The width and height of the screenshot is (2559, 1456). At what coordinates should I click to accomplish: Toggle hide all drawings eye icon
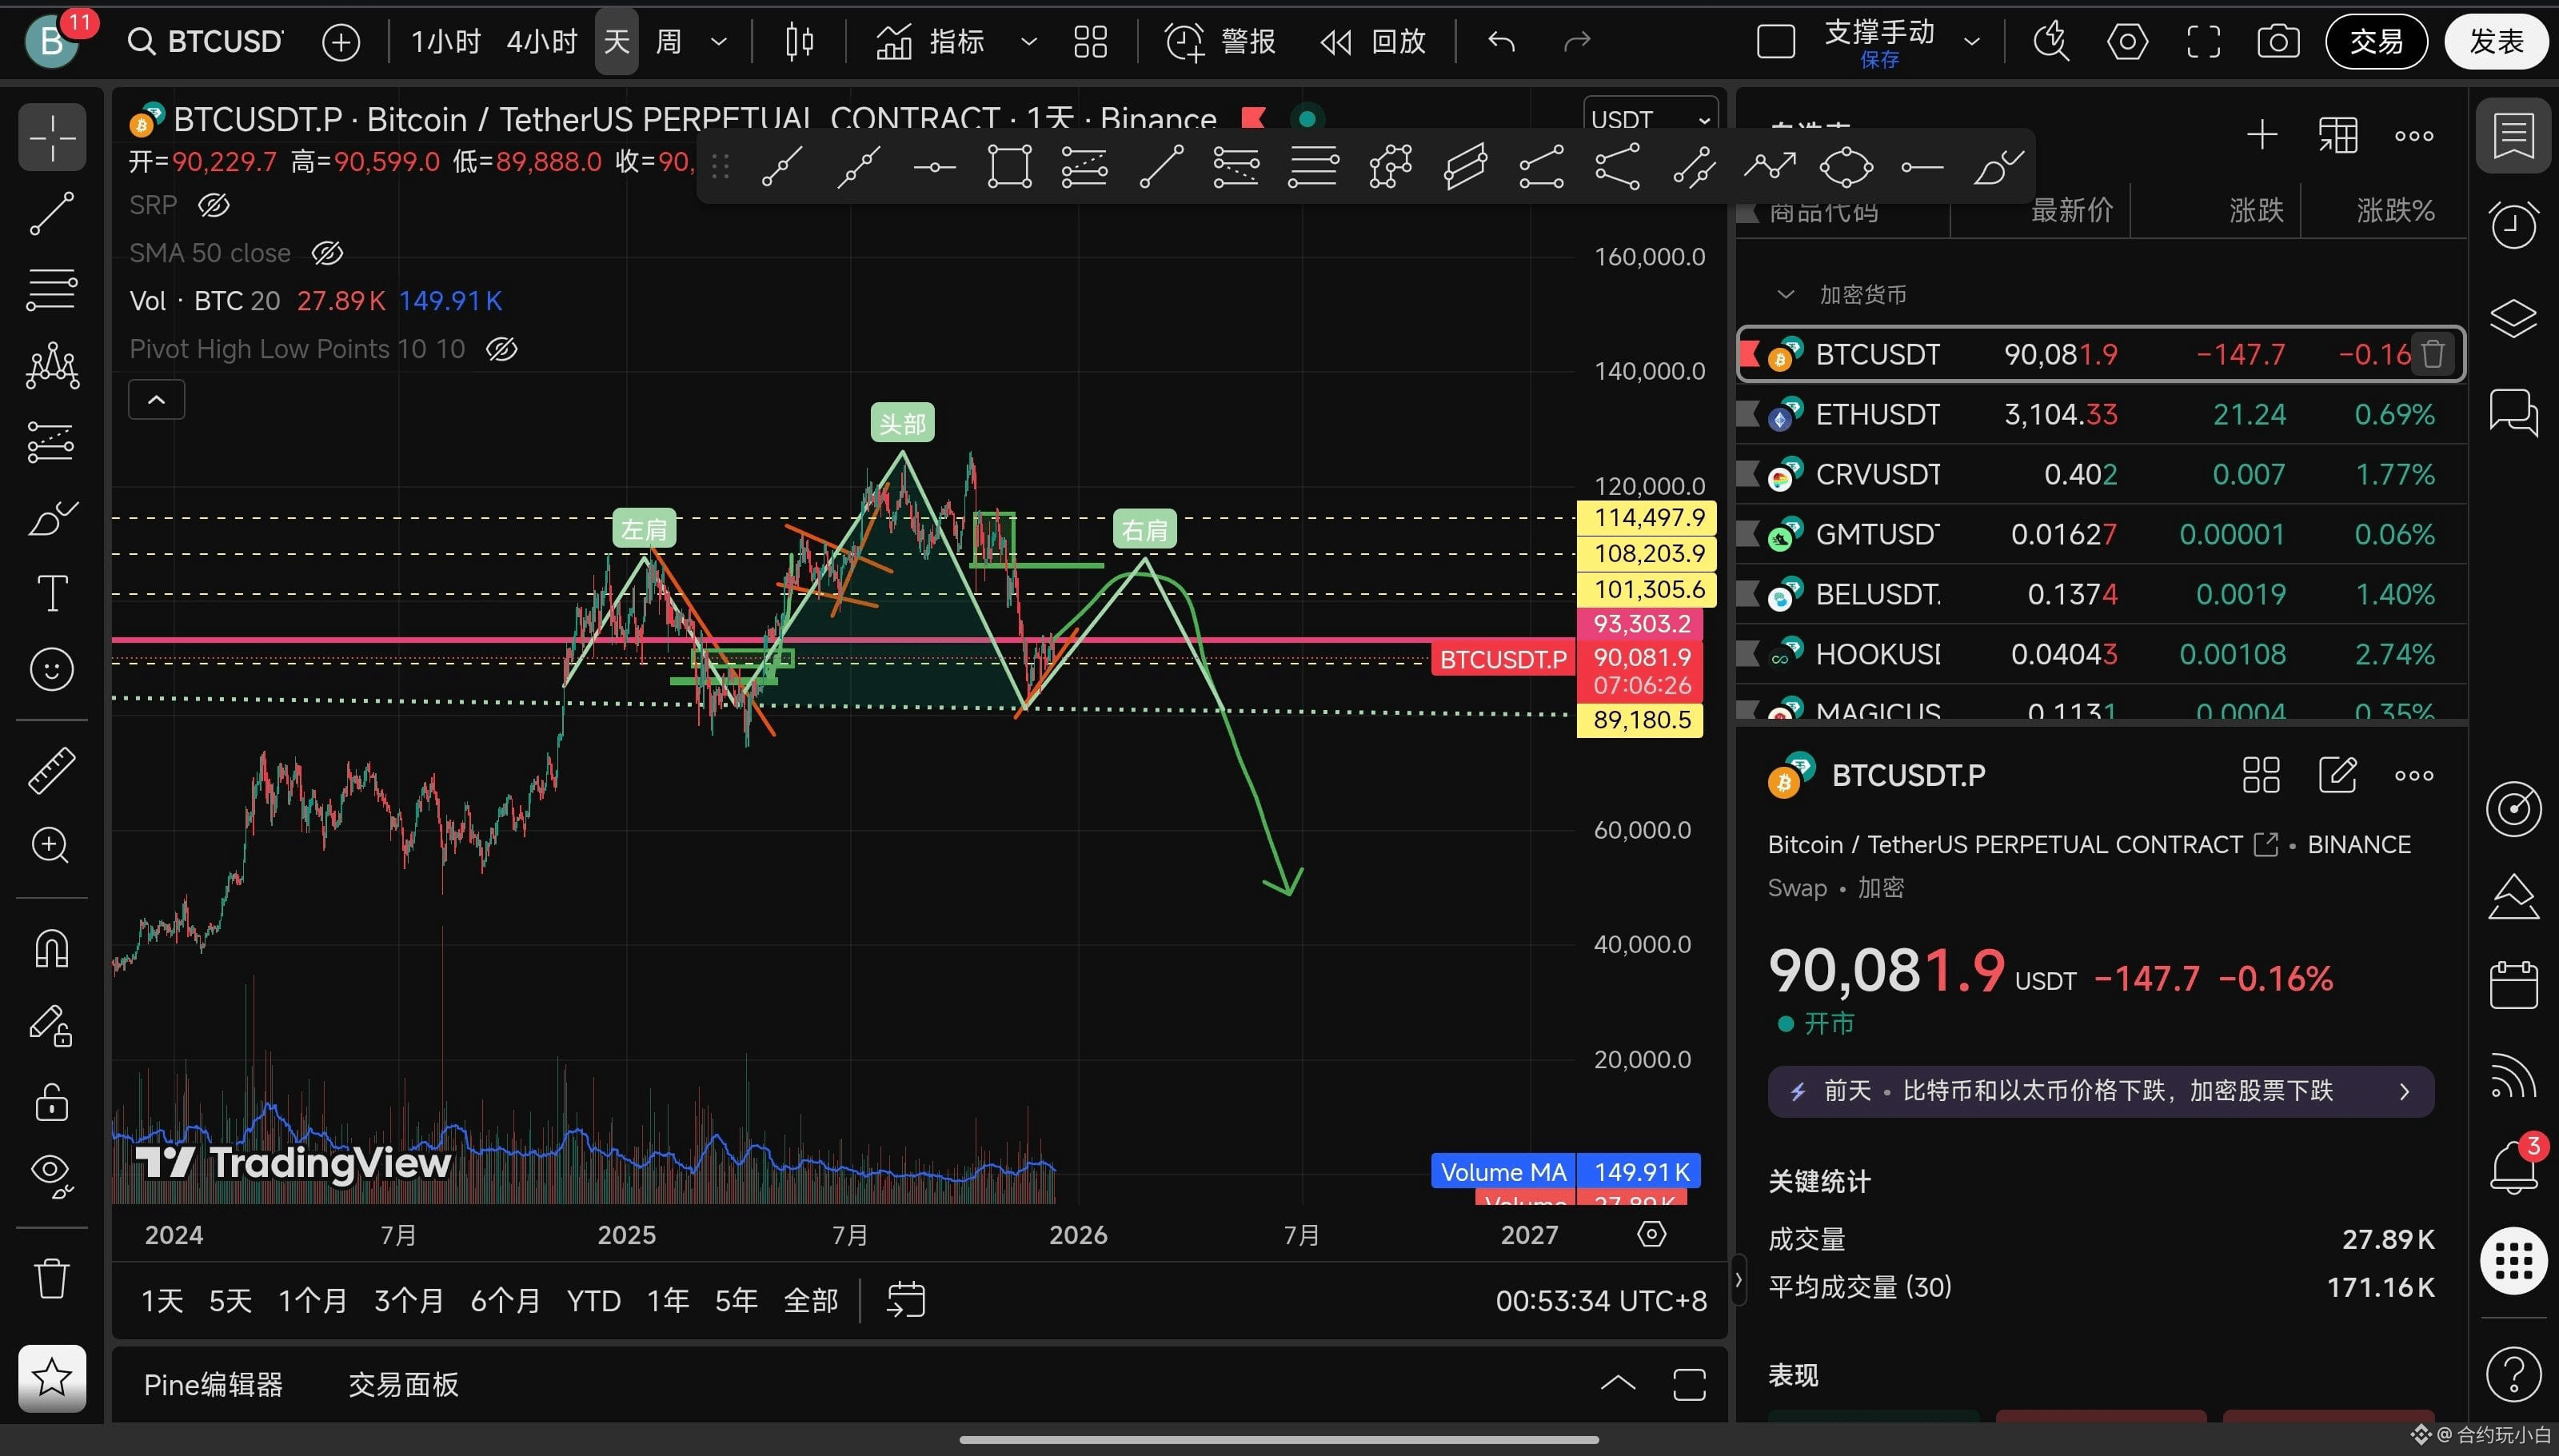coord(52,1176)
